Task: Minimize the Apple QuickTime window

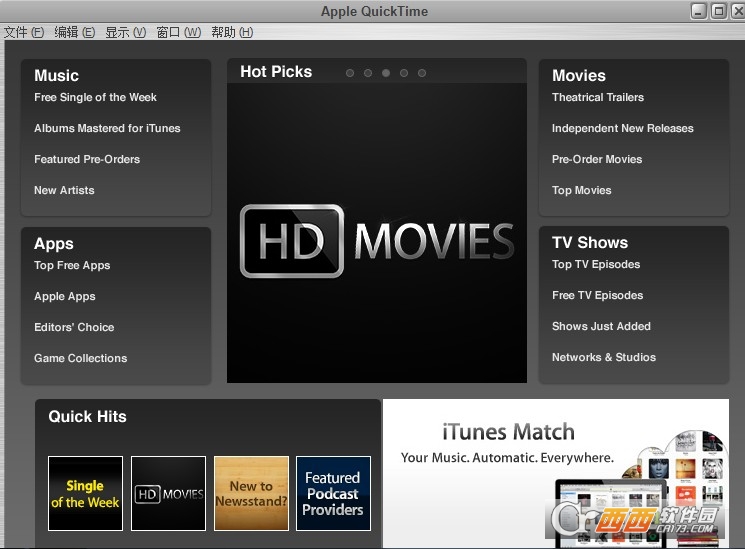Action: [698, 11]
